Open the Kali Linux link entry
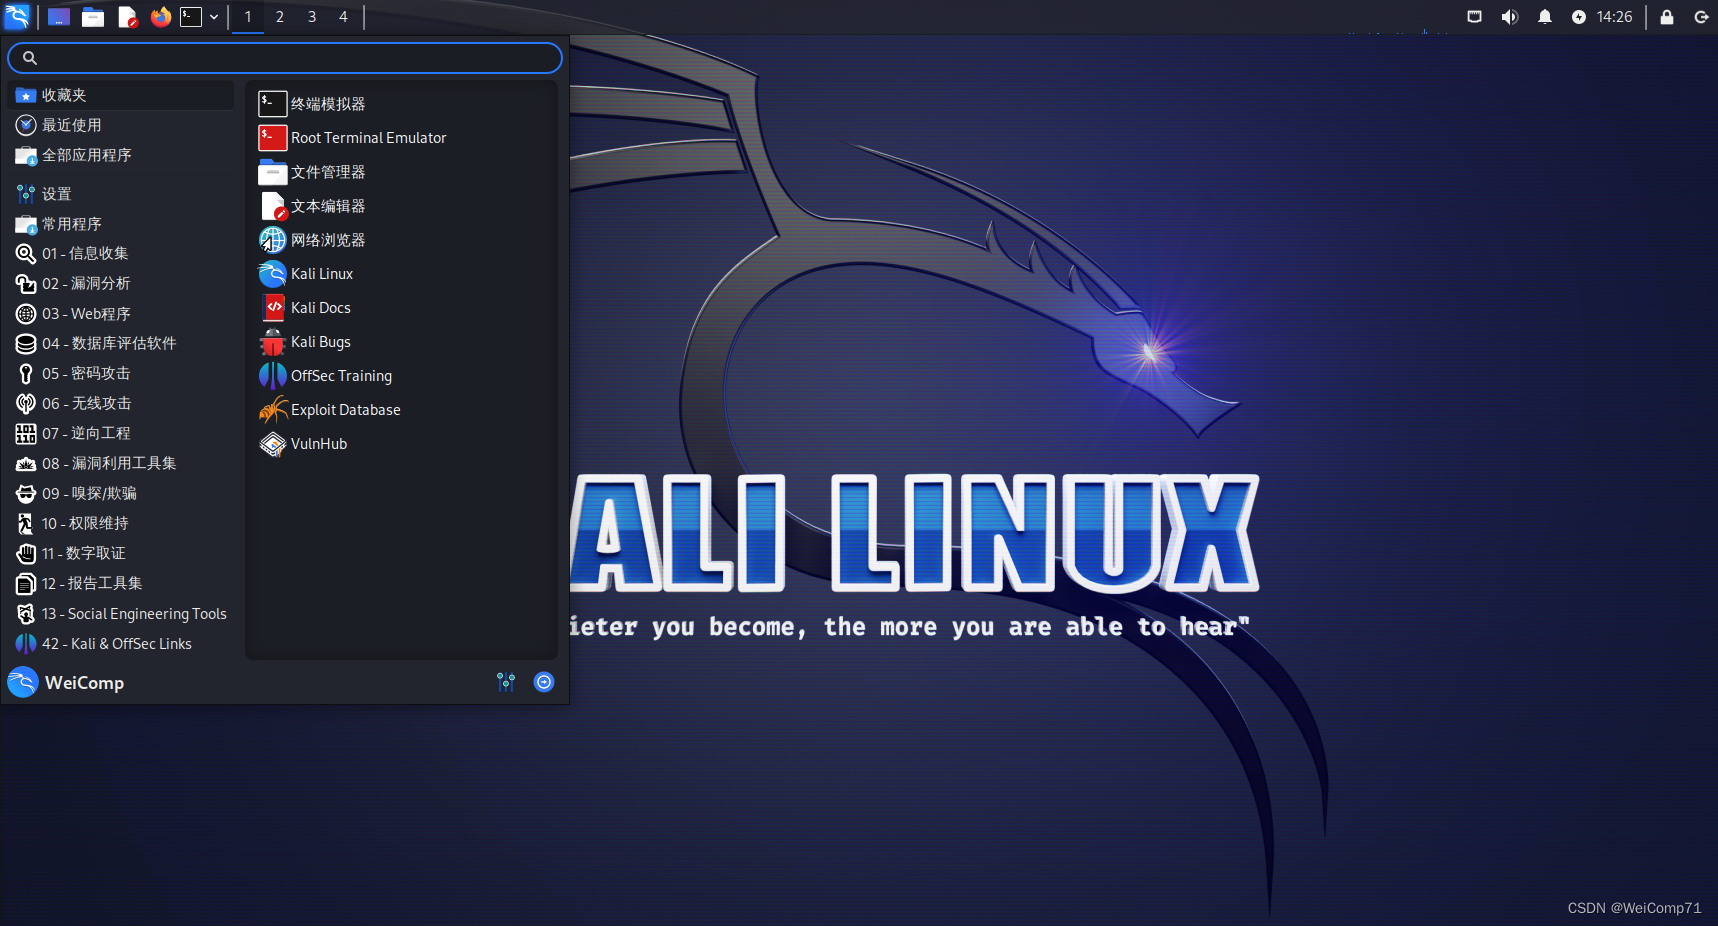Viewport: 1718px width, 926px height. [x=401, y=274]
